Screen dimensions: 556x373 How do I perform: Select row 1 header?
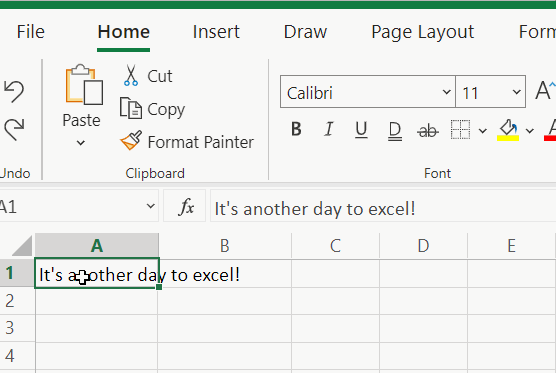point(17,273)
